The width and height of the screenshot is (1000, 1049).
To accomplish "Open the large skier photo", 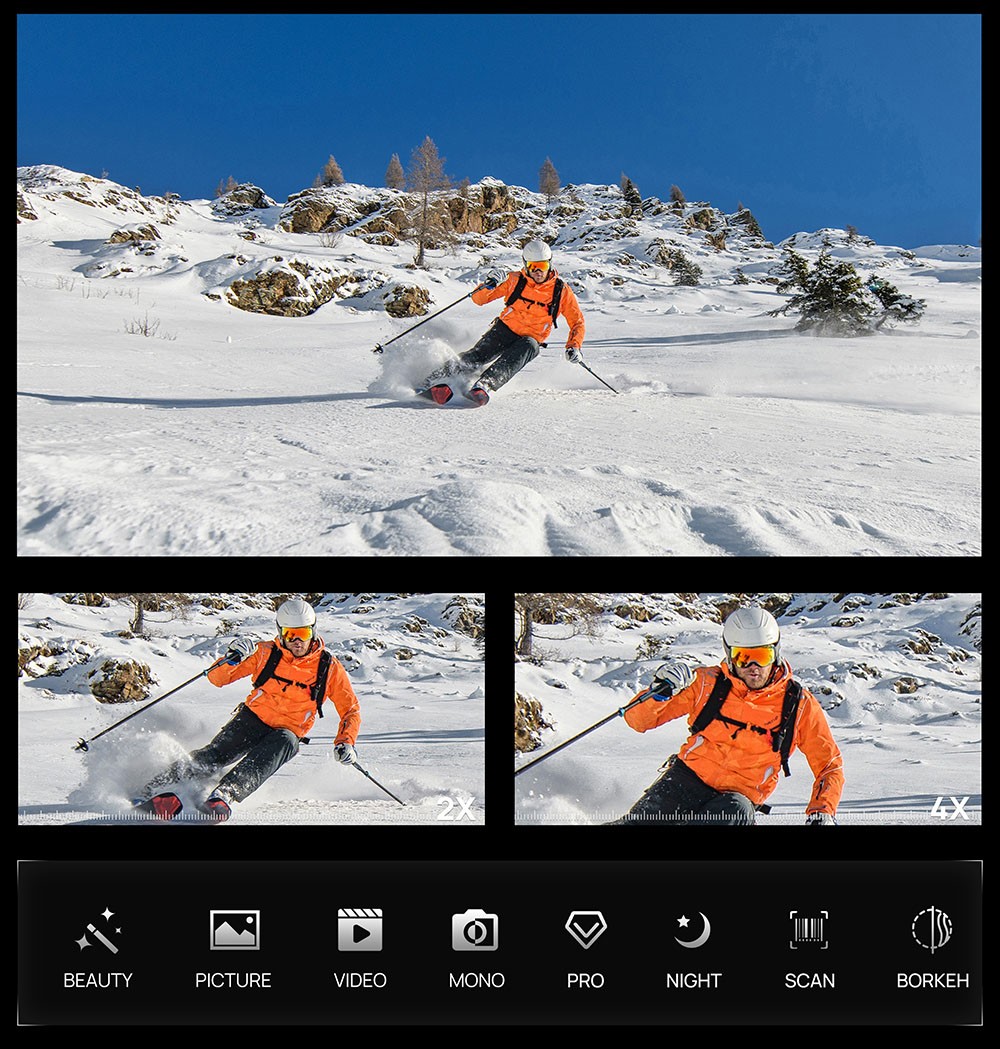I will (498, 285).
